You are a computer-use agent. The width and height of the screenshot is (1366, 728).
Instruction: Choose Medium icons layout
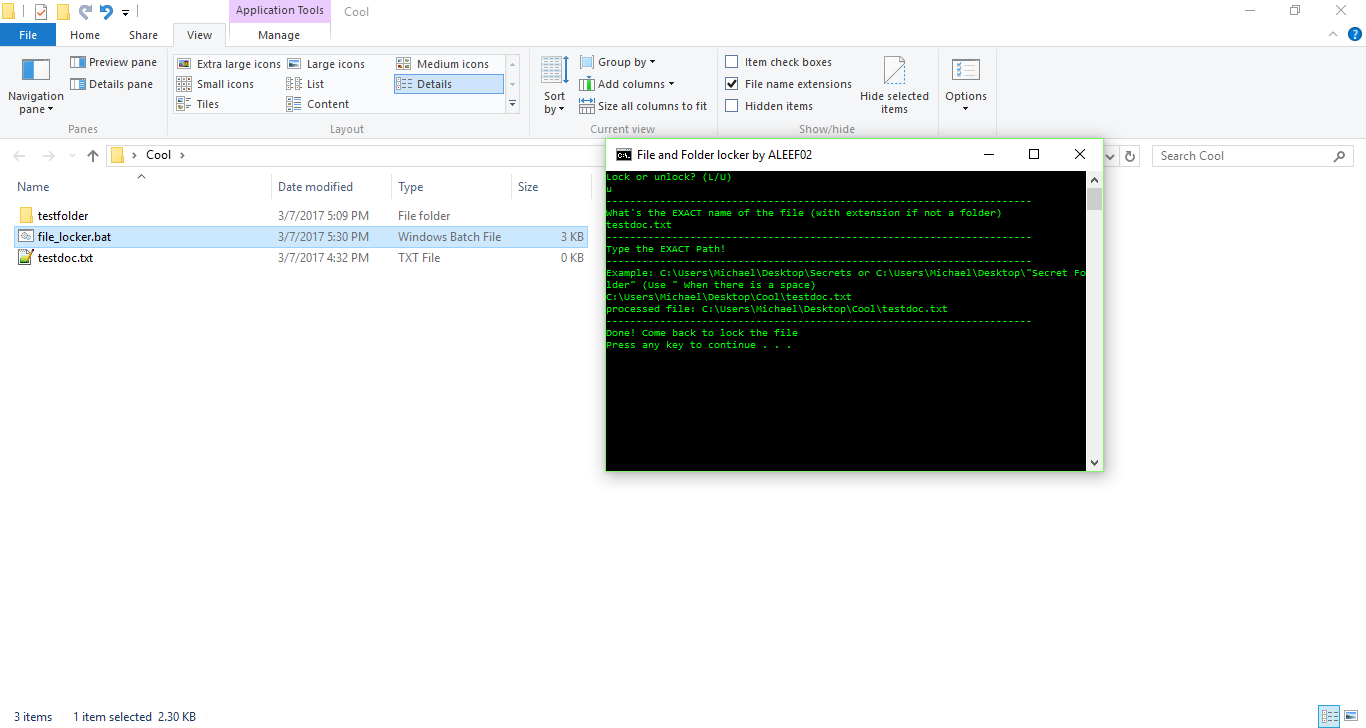[443, 64]
